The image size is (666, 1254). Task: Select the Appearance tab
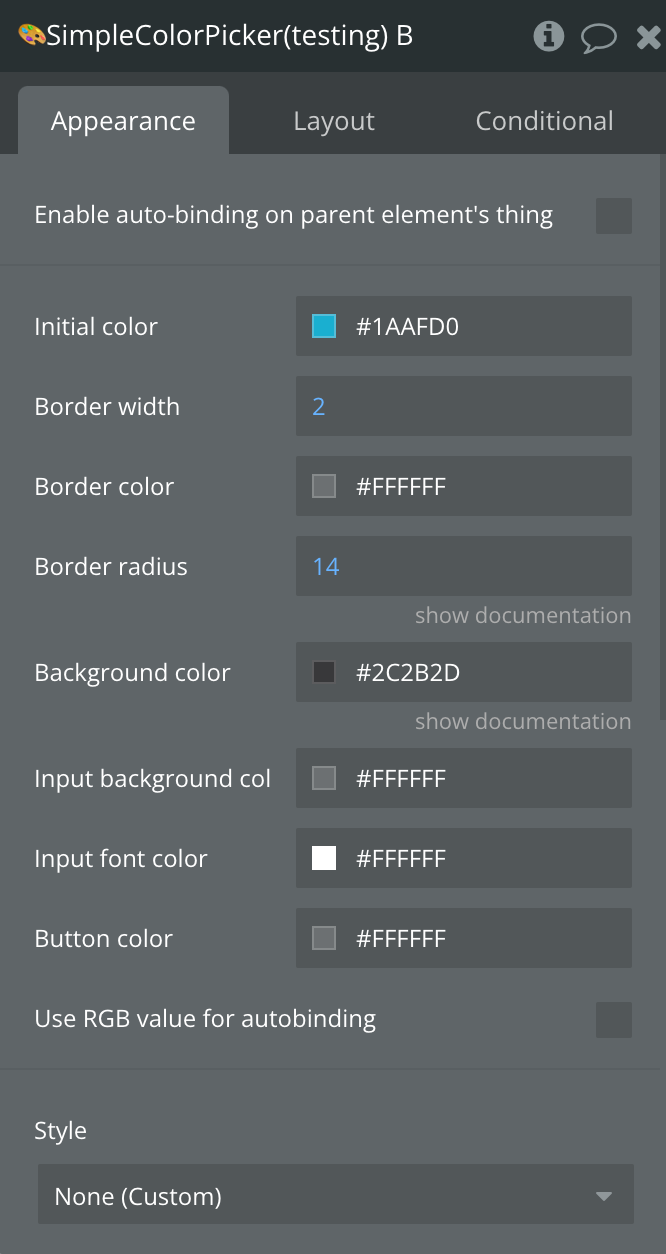pyautogui.click(x=123, y=121)
